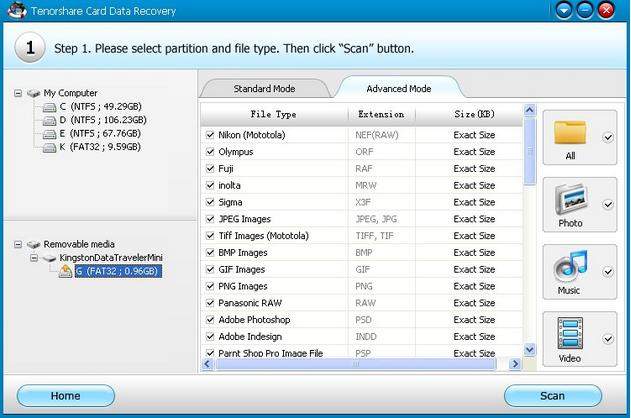Uncheck the Nikon (Mototola) file type
Viewport: 631px width, 418px height.
click(x=210, y=135)
